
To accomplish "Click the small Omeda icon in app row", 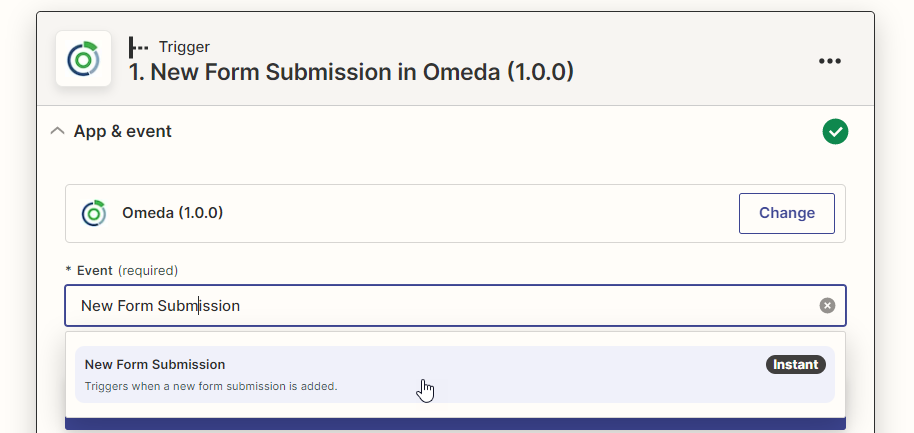I will (94, 213).
